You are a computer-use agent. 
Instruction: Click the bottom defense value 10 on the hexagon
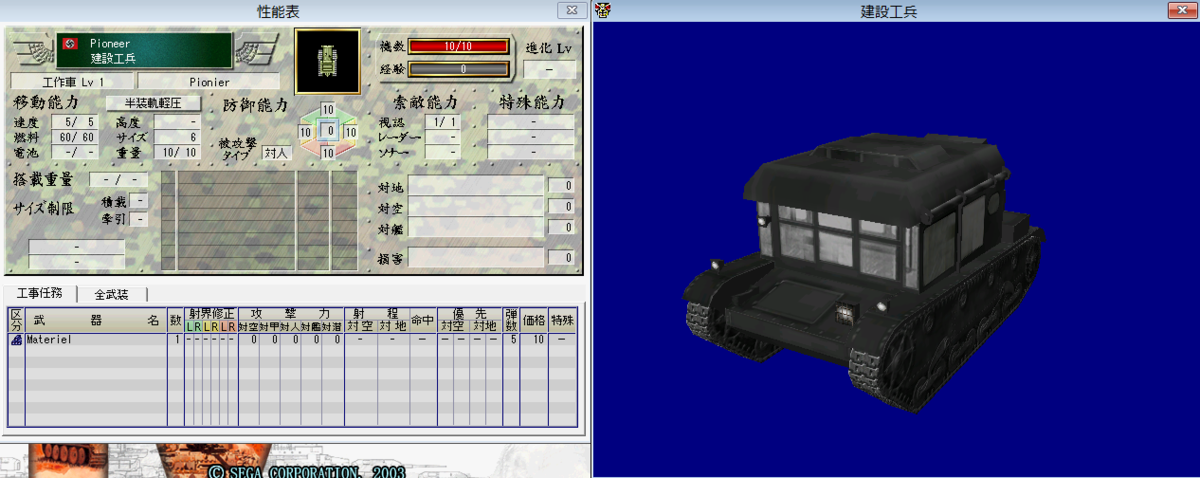pyautogui.click(x=327, y=154)
